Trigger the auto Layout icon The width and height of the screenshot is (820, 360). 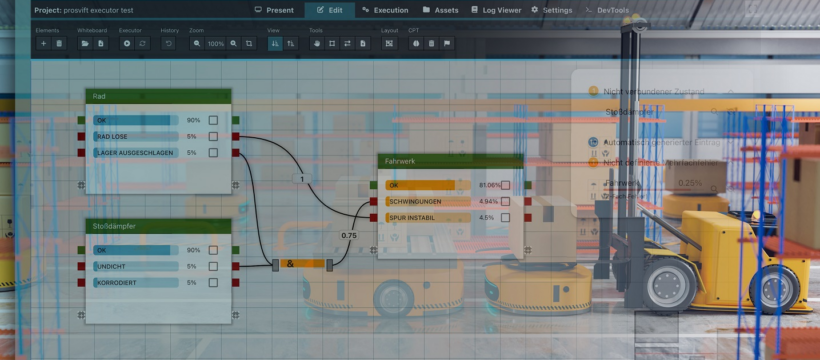tap(389, 43)
